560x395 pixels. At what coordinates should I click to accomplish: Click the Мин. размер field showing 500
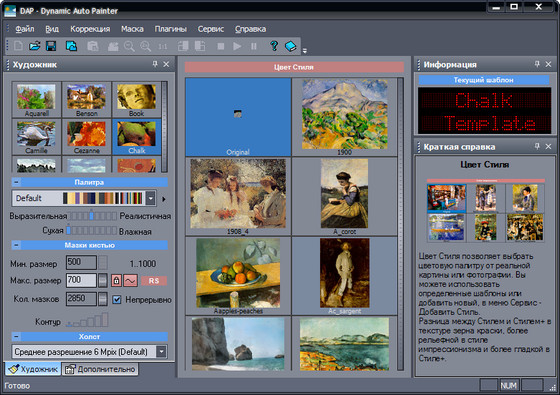coord(81,262)
